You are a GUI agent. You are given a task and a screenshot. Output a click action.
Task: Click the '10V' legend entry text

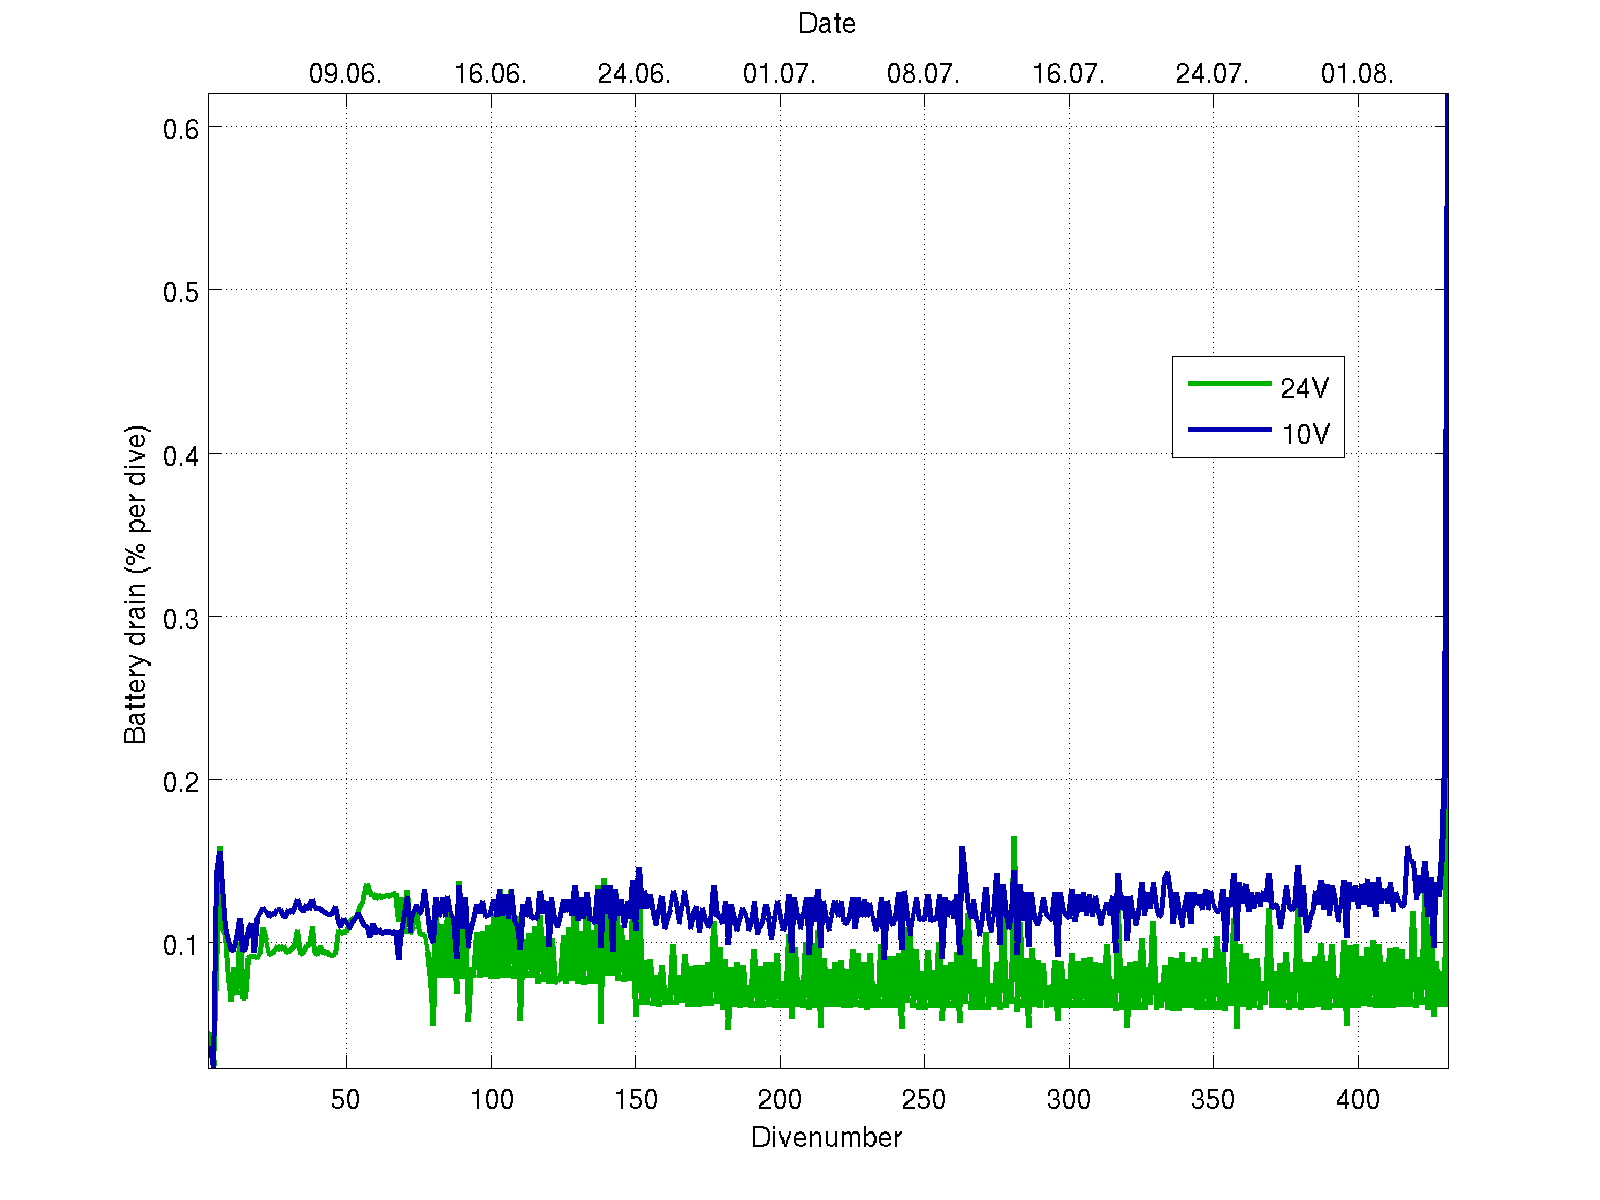tap(1305, 434)
